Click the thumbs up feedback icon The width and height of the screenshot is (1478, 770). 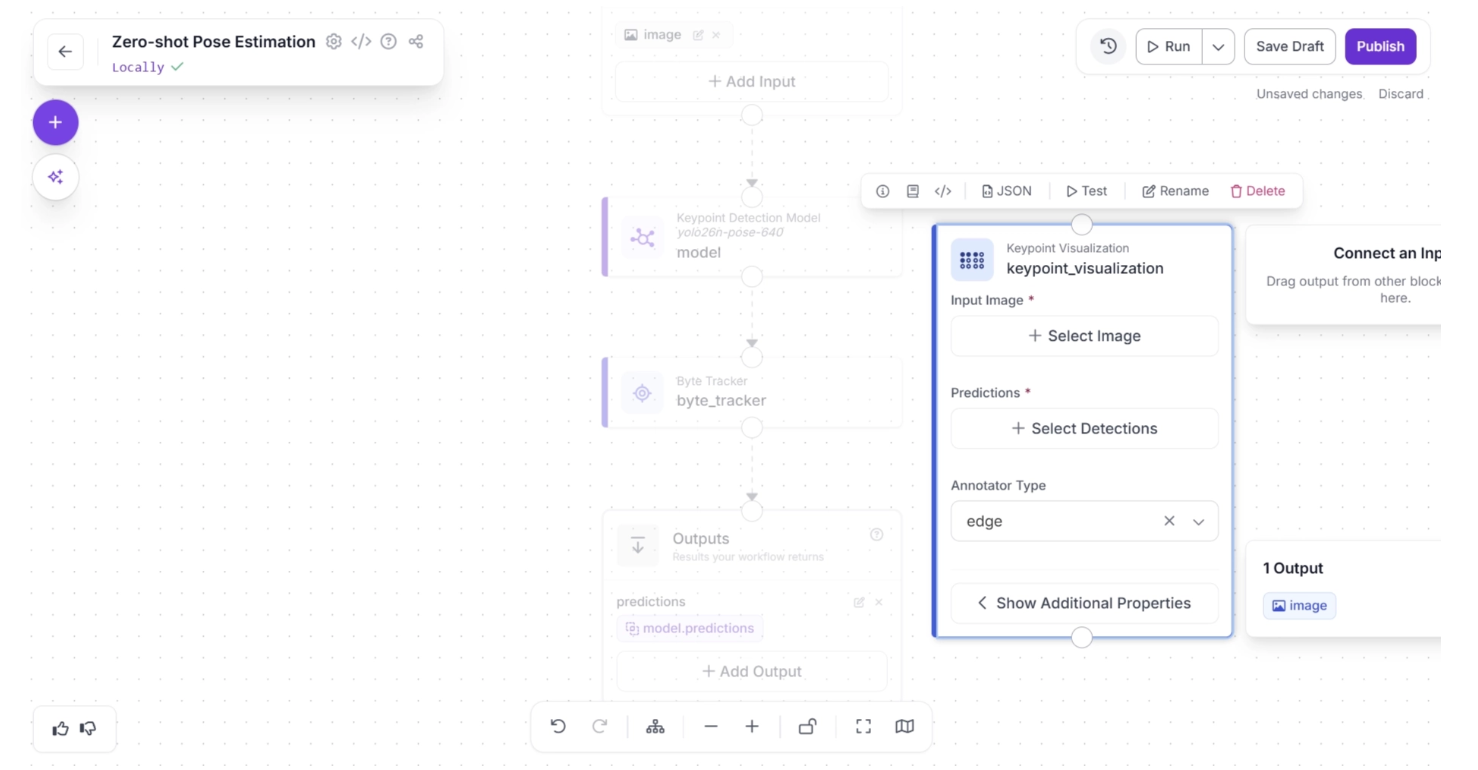click(61, 729)
